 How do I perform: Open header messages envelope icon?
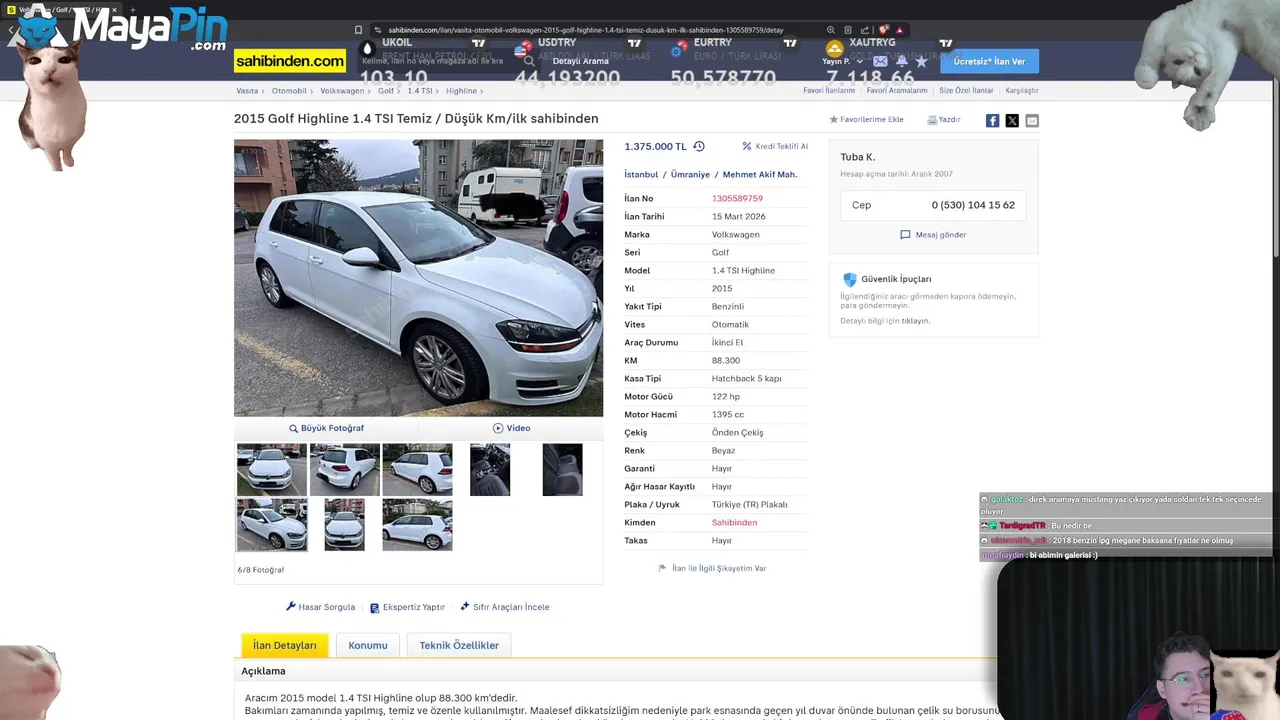(880, 62)
